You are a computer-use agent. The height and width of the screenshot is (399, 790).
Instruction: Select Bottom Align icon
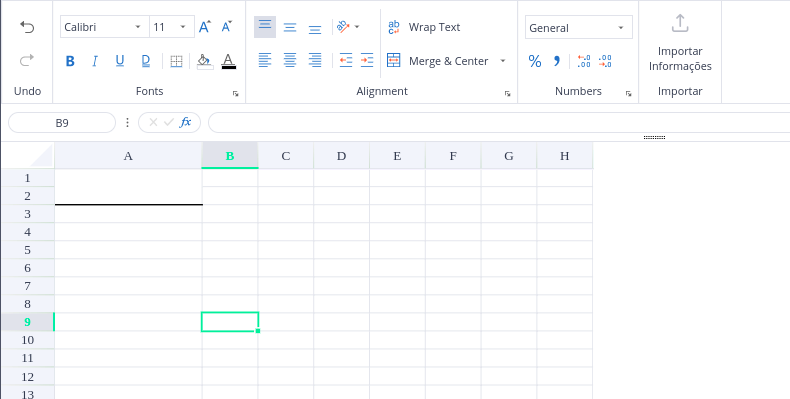[x=315, y=29]
